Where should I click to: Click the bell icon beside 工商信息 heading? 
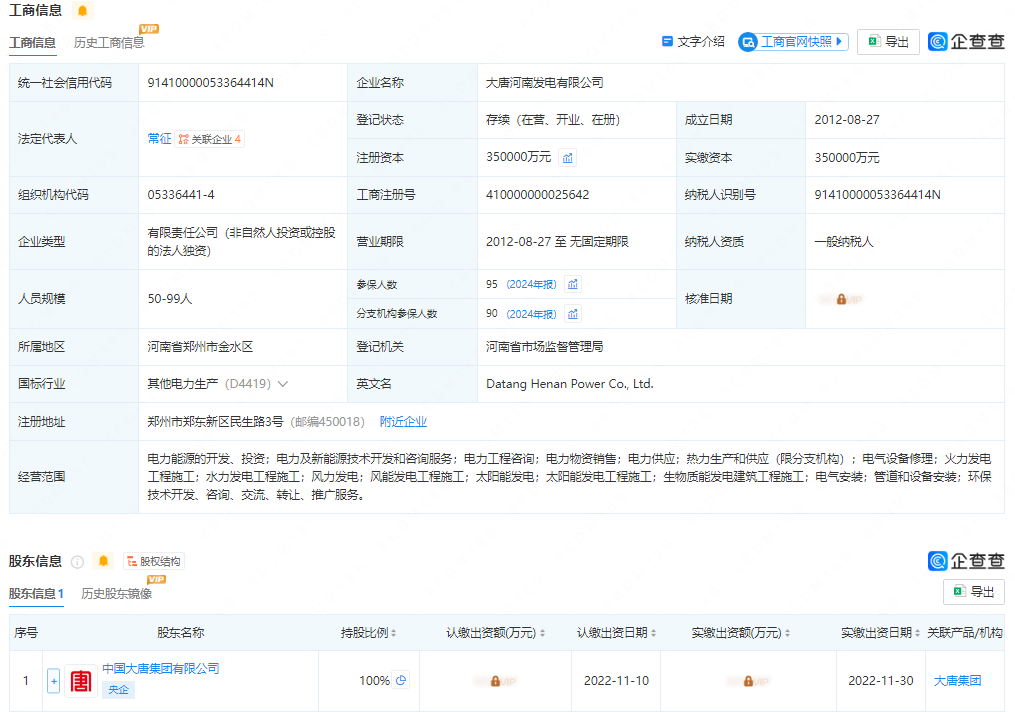84,10
